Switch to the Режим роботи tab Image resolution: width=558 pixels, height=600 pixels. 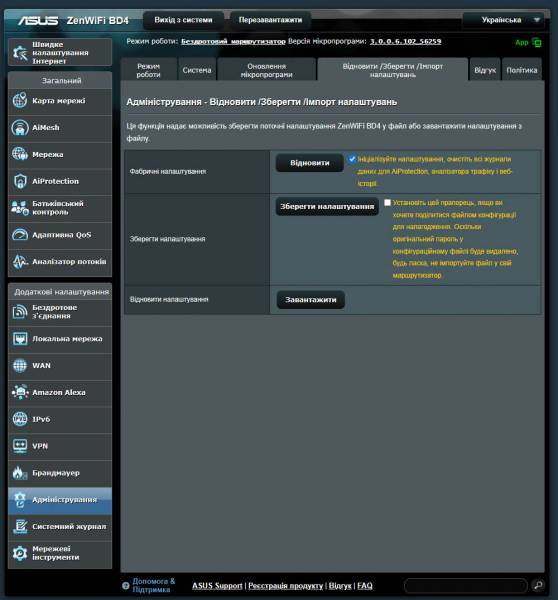148,70
